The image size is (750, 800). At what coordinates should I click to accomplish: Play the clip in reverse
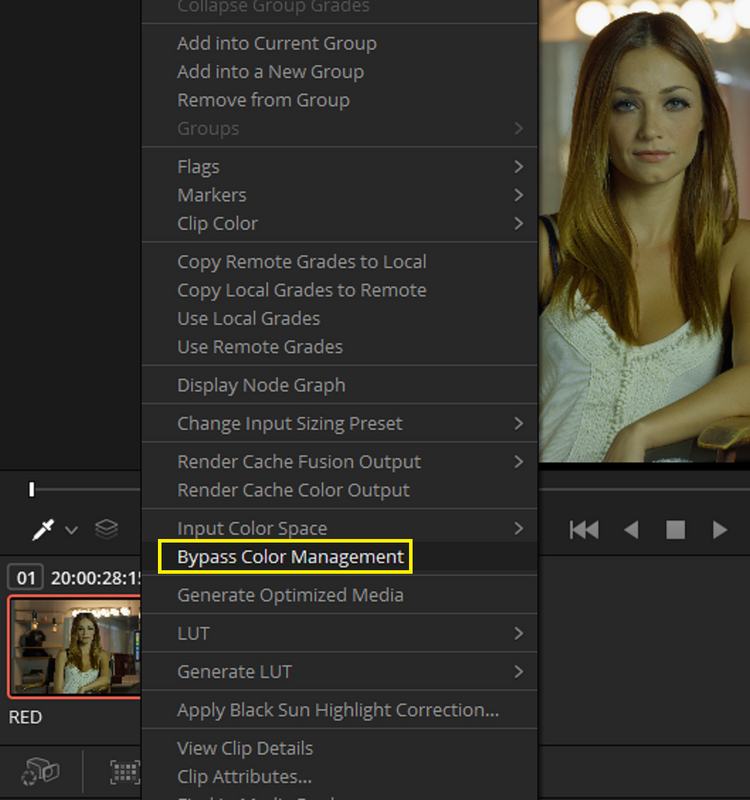coord(631,530)
